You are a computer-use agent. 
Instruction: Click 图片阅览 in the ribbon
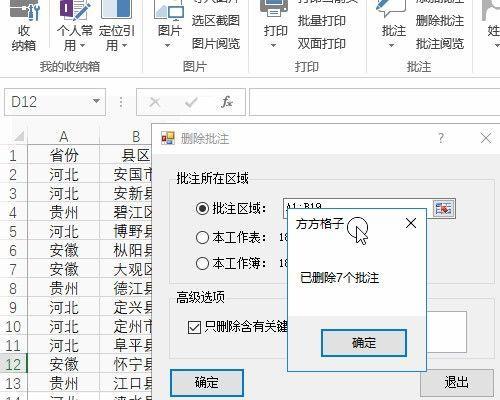pos(216,43)
